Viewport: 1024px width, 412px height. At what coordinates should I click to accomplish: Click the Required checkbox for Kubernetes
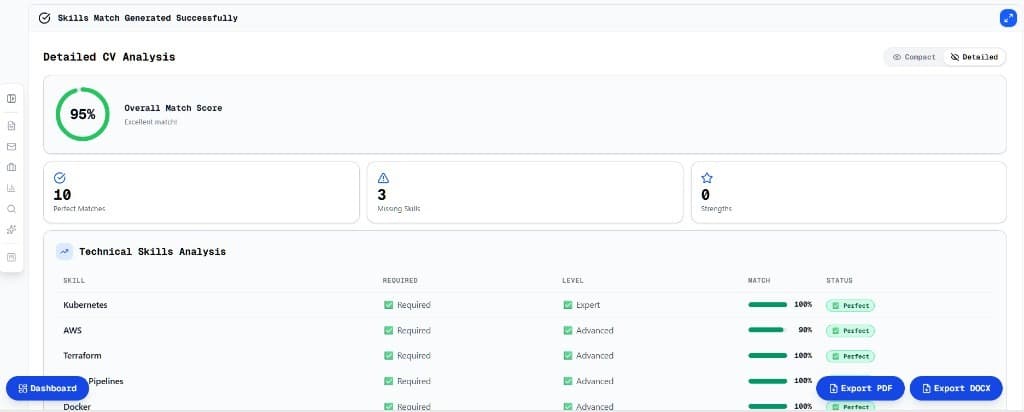click(x=389, y=305)
